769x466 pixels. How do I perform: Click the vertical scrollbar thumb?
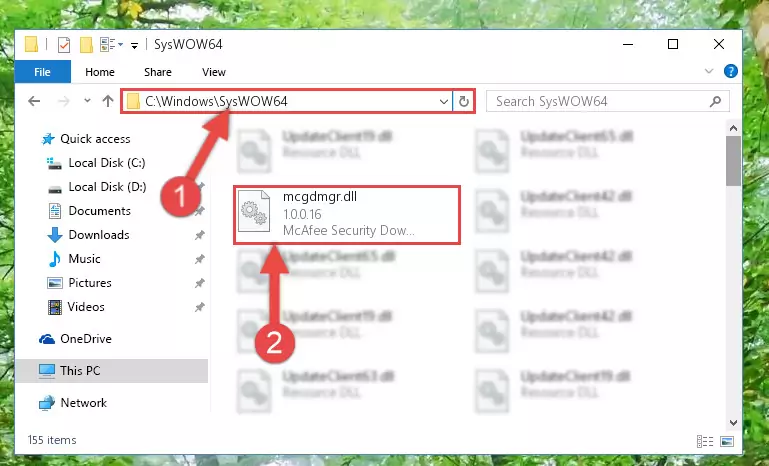pos(733,161)
